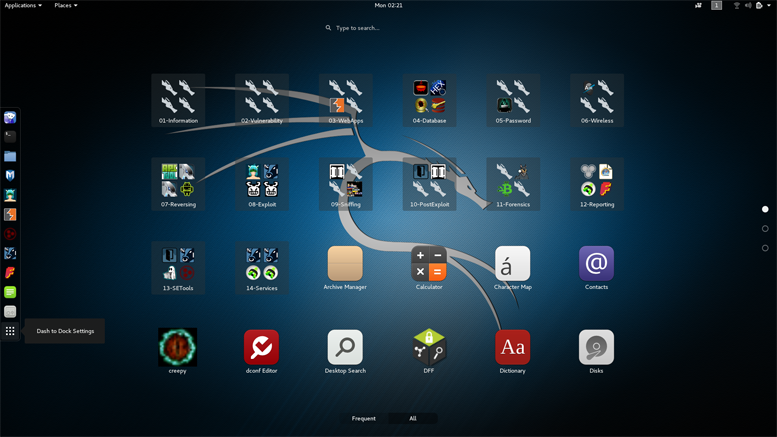This screenshot has height=437, width=777.
Task: Switch to the Frequent apps tab
Action: (x=364, y=419)
